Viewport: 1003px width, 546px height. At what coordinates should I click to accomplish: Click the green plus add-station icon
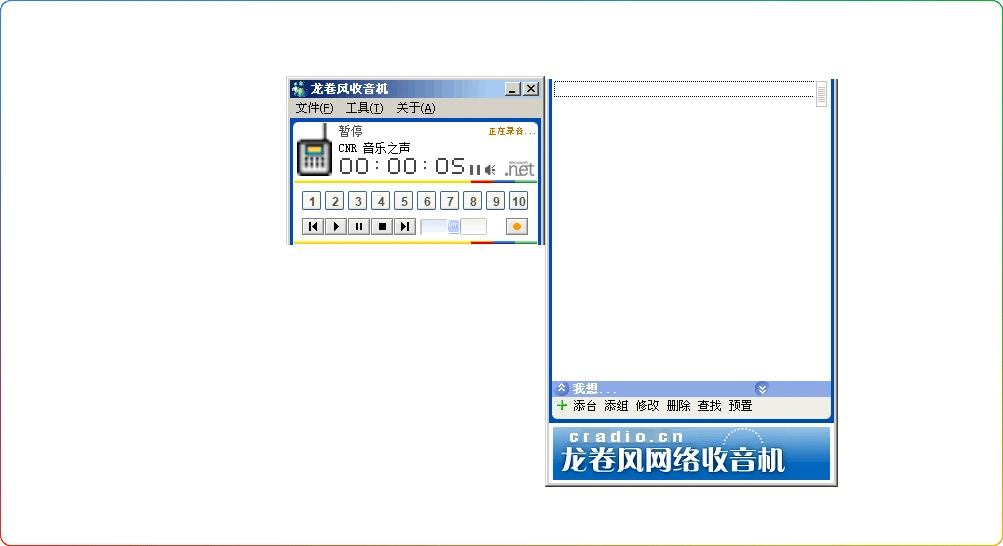(x=562, y=406)
